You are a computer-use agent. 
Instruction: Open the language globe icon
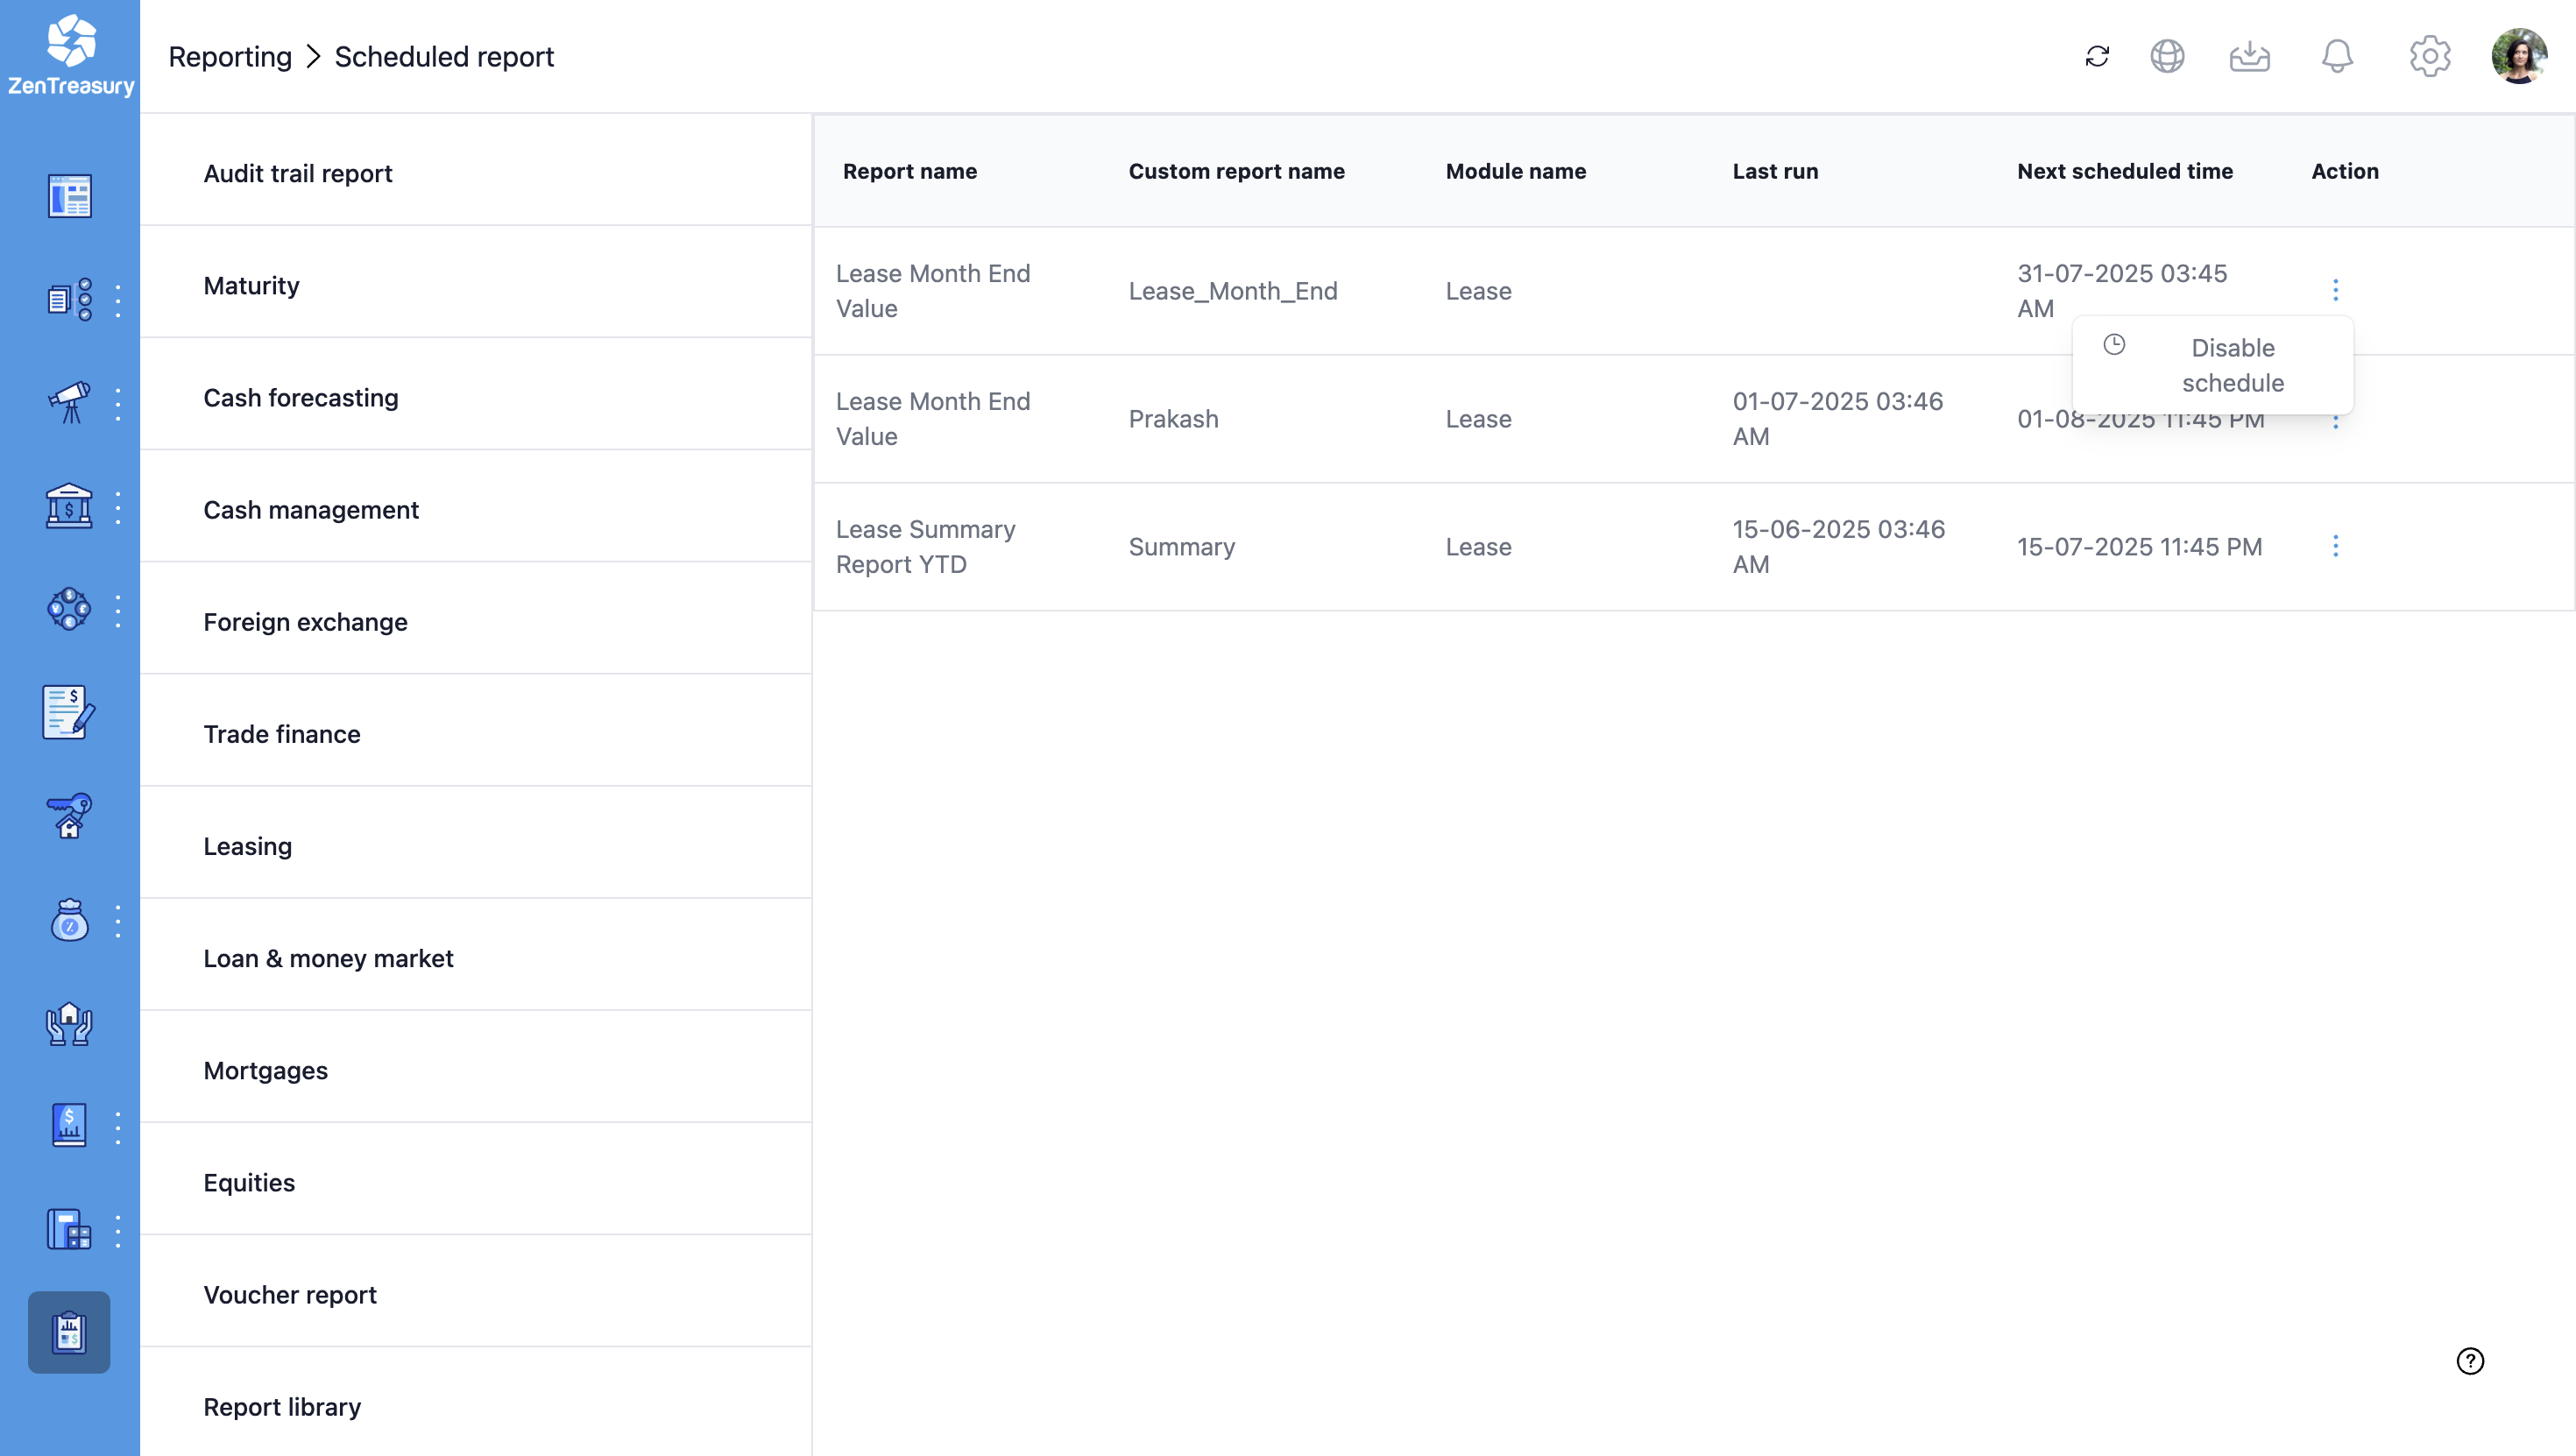point(2167,56)
